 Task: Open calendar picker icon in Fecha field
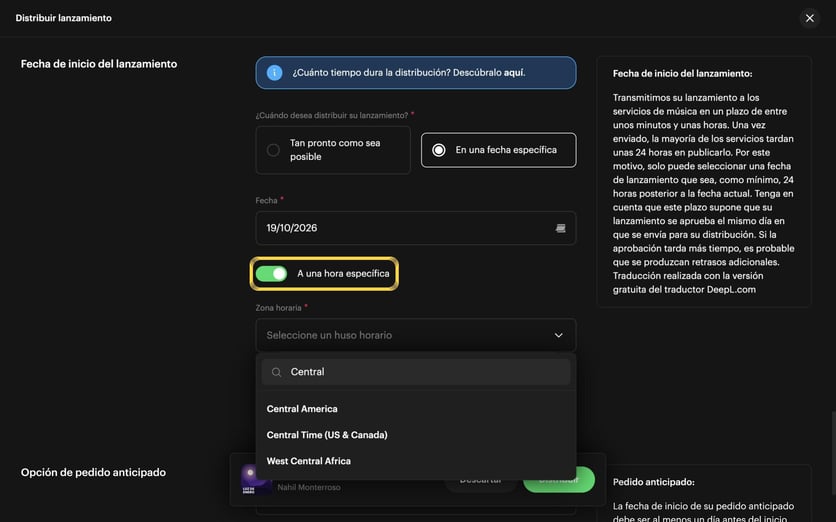coord(560,228)
